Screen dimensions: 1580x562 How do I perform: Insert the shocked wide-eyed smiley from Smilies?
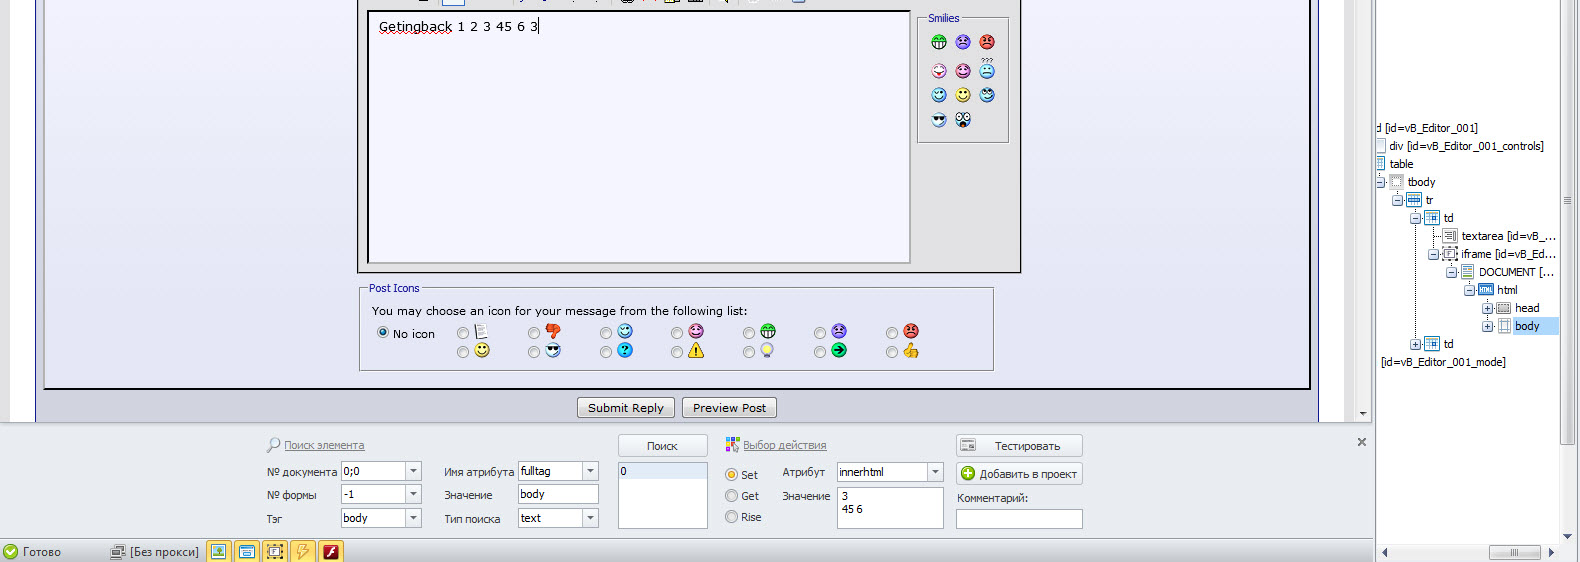(x=963, y=119)
